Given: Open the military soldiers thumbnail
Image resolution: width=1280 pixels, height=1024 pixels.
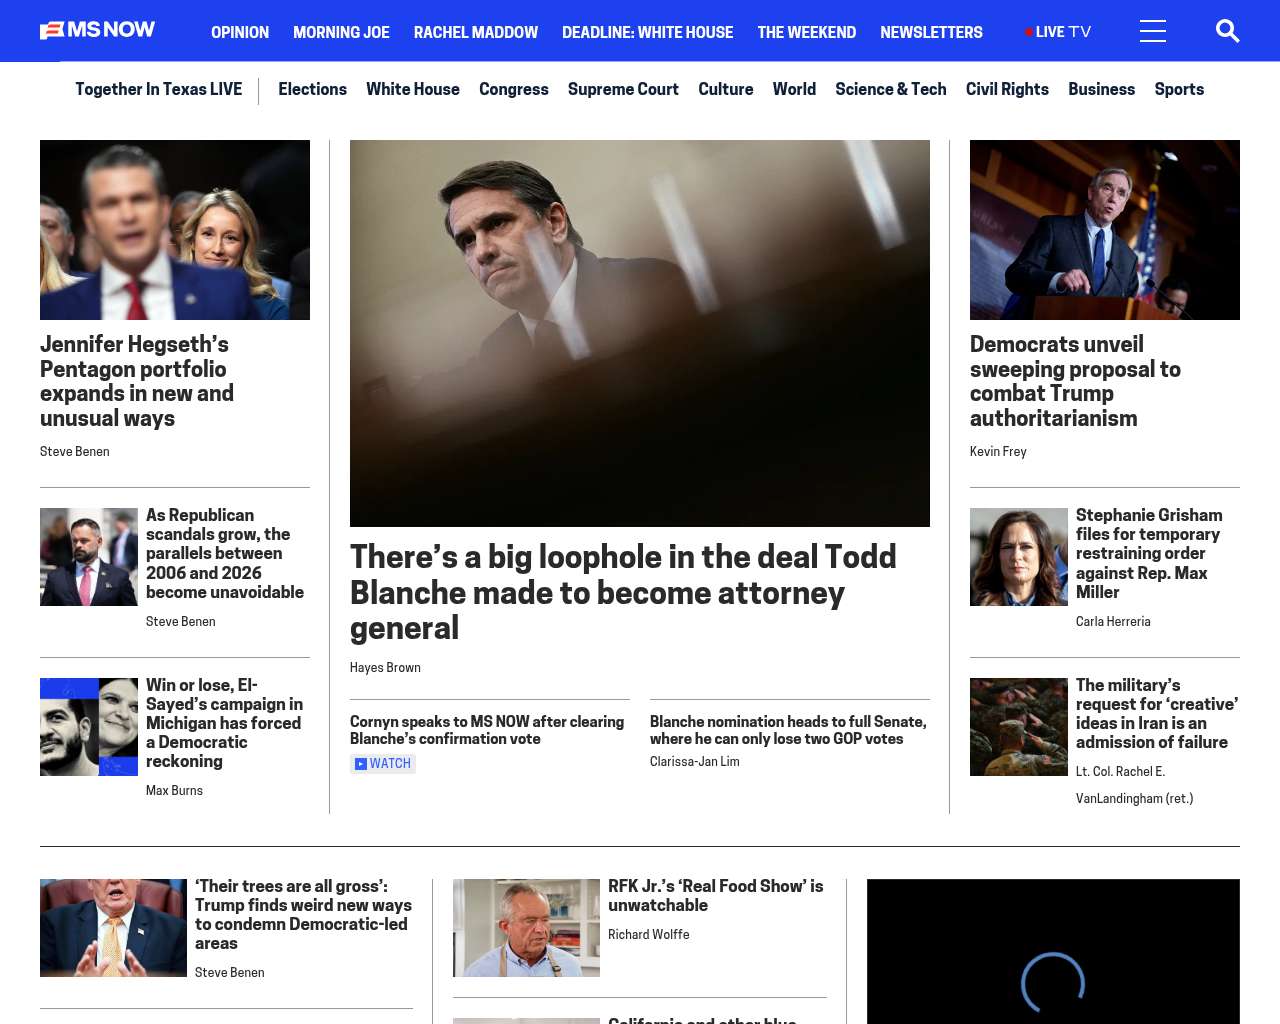Looking at the screenshot, I should [1019, 727].
